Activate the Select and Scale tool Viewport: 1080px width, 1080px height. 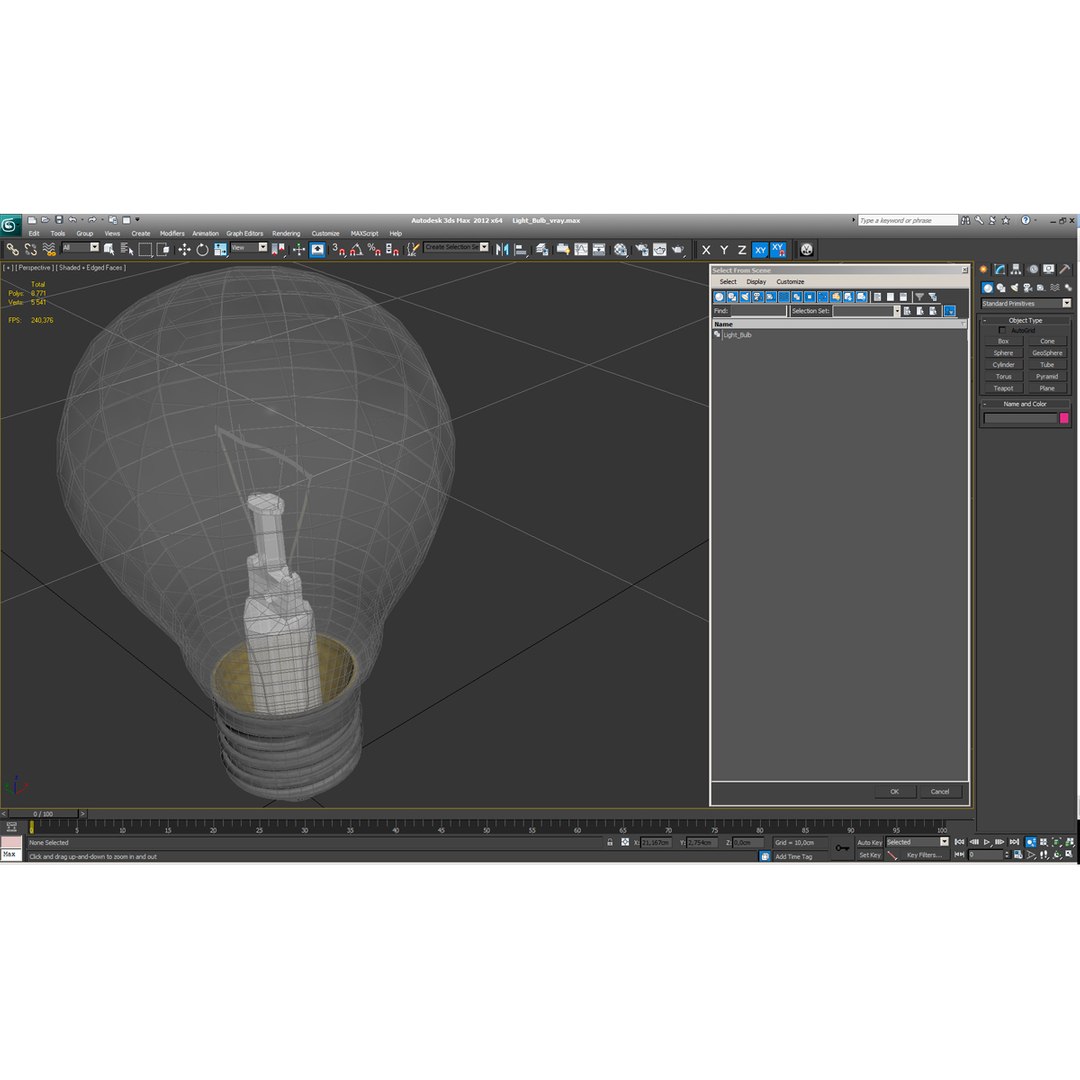[x=220, y=249]
